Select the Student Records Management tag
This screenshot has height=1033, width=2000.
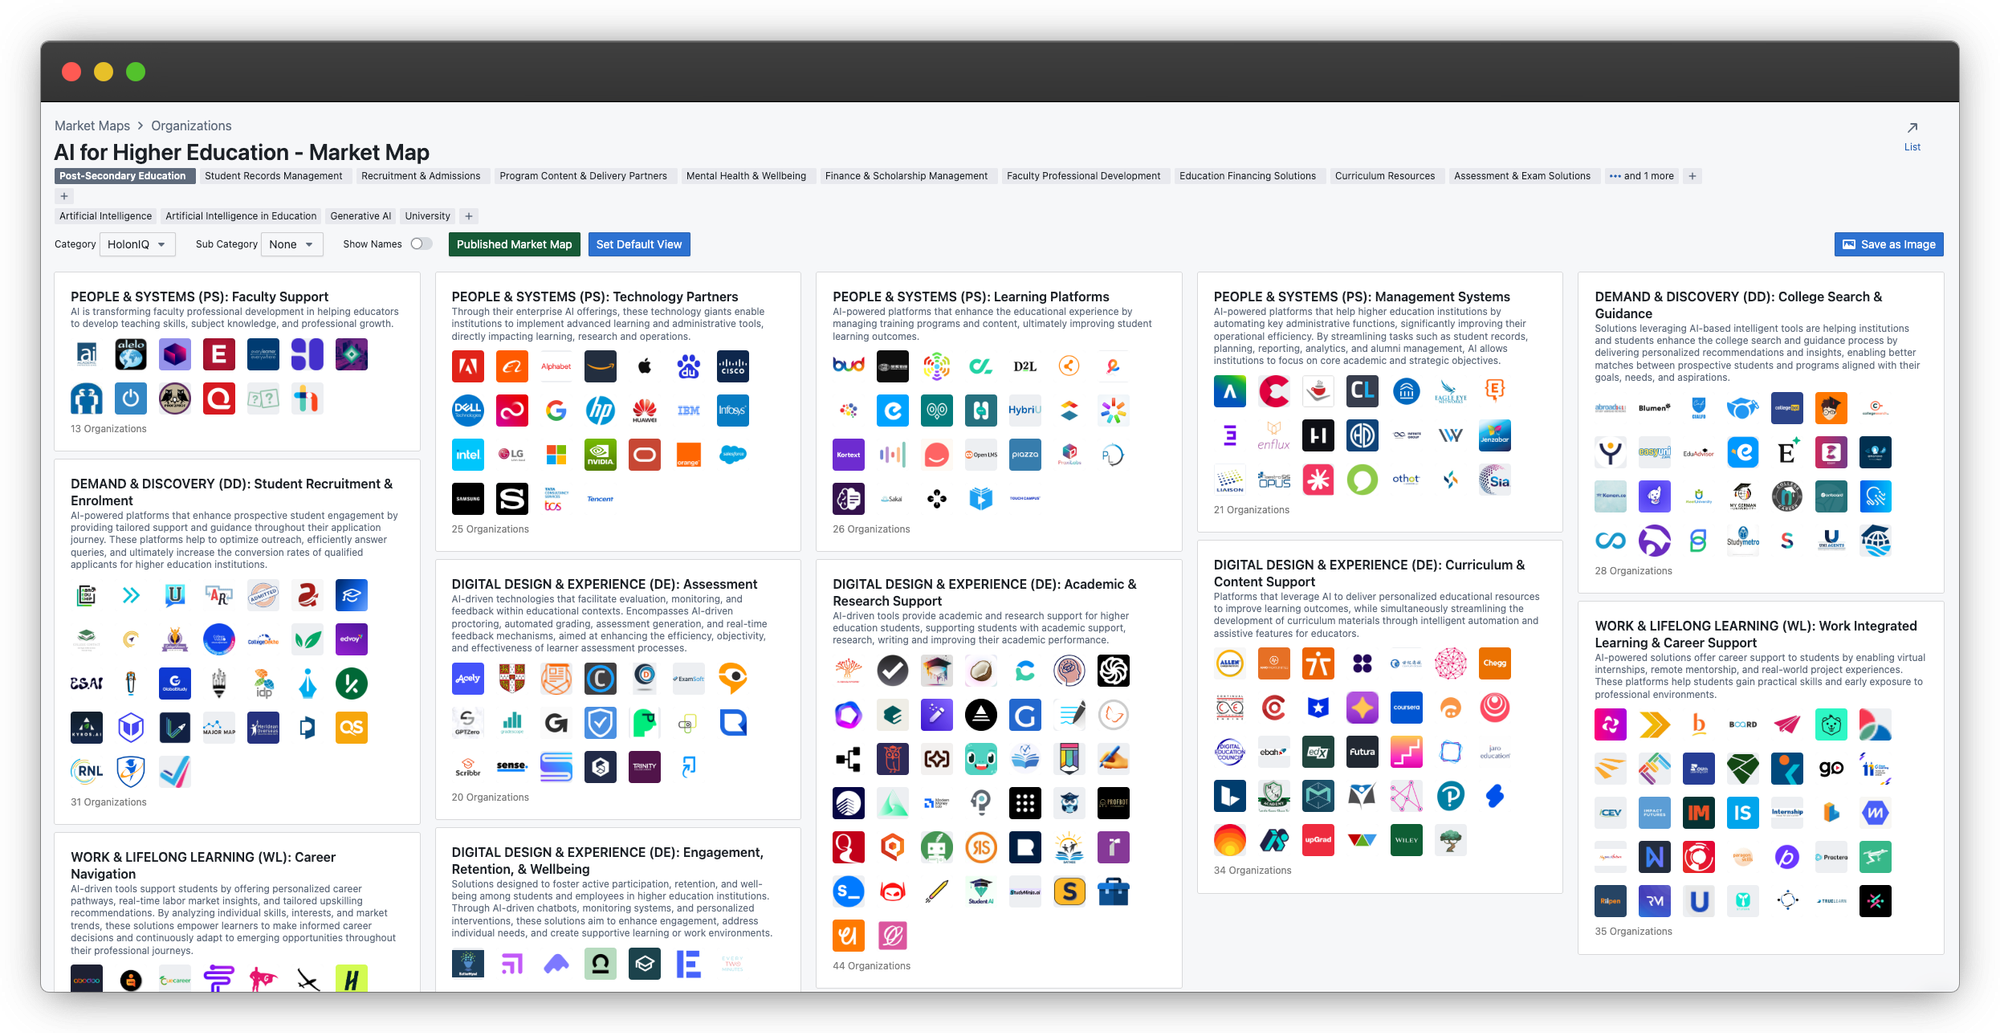(273, 176)
